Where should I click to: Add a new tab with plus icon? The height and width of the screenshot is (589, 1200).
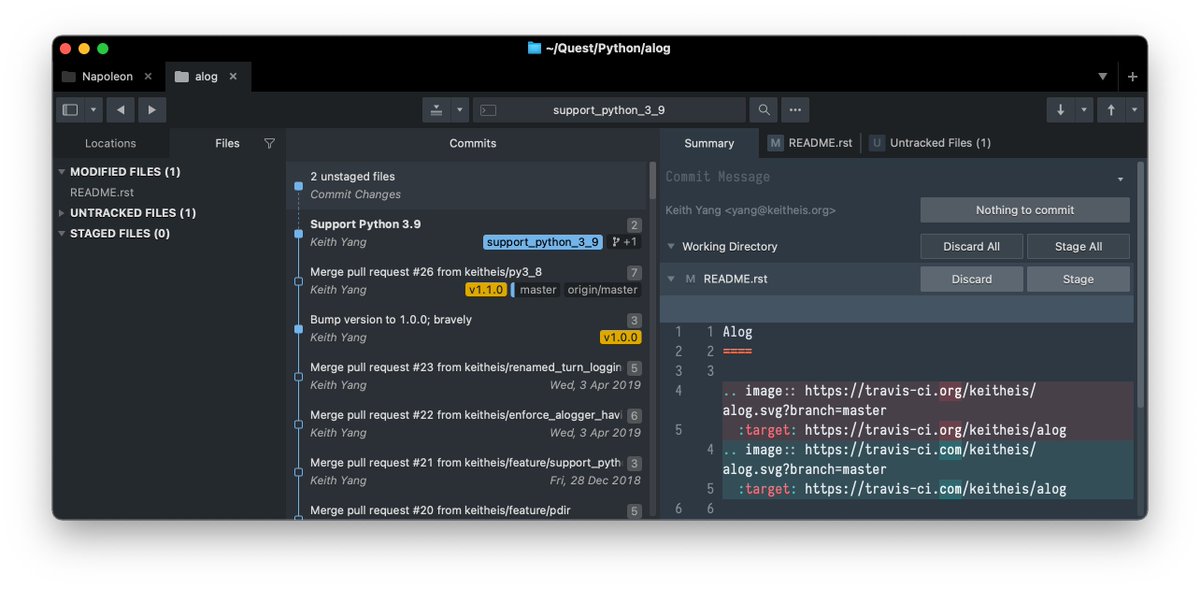(x=1132, y=77)
